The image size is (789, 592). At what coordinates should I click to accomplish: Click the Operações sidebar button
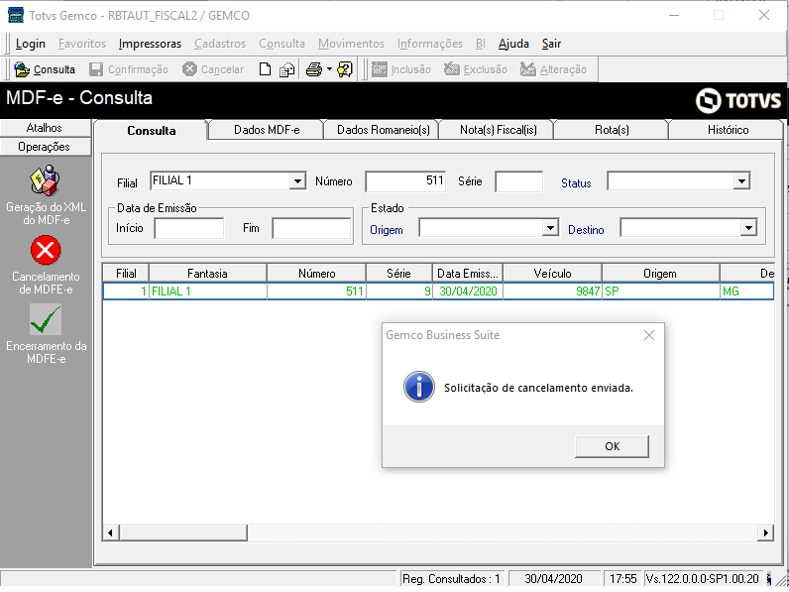(45, 147)
